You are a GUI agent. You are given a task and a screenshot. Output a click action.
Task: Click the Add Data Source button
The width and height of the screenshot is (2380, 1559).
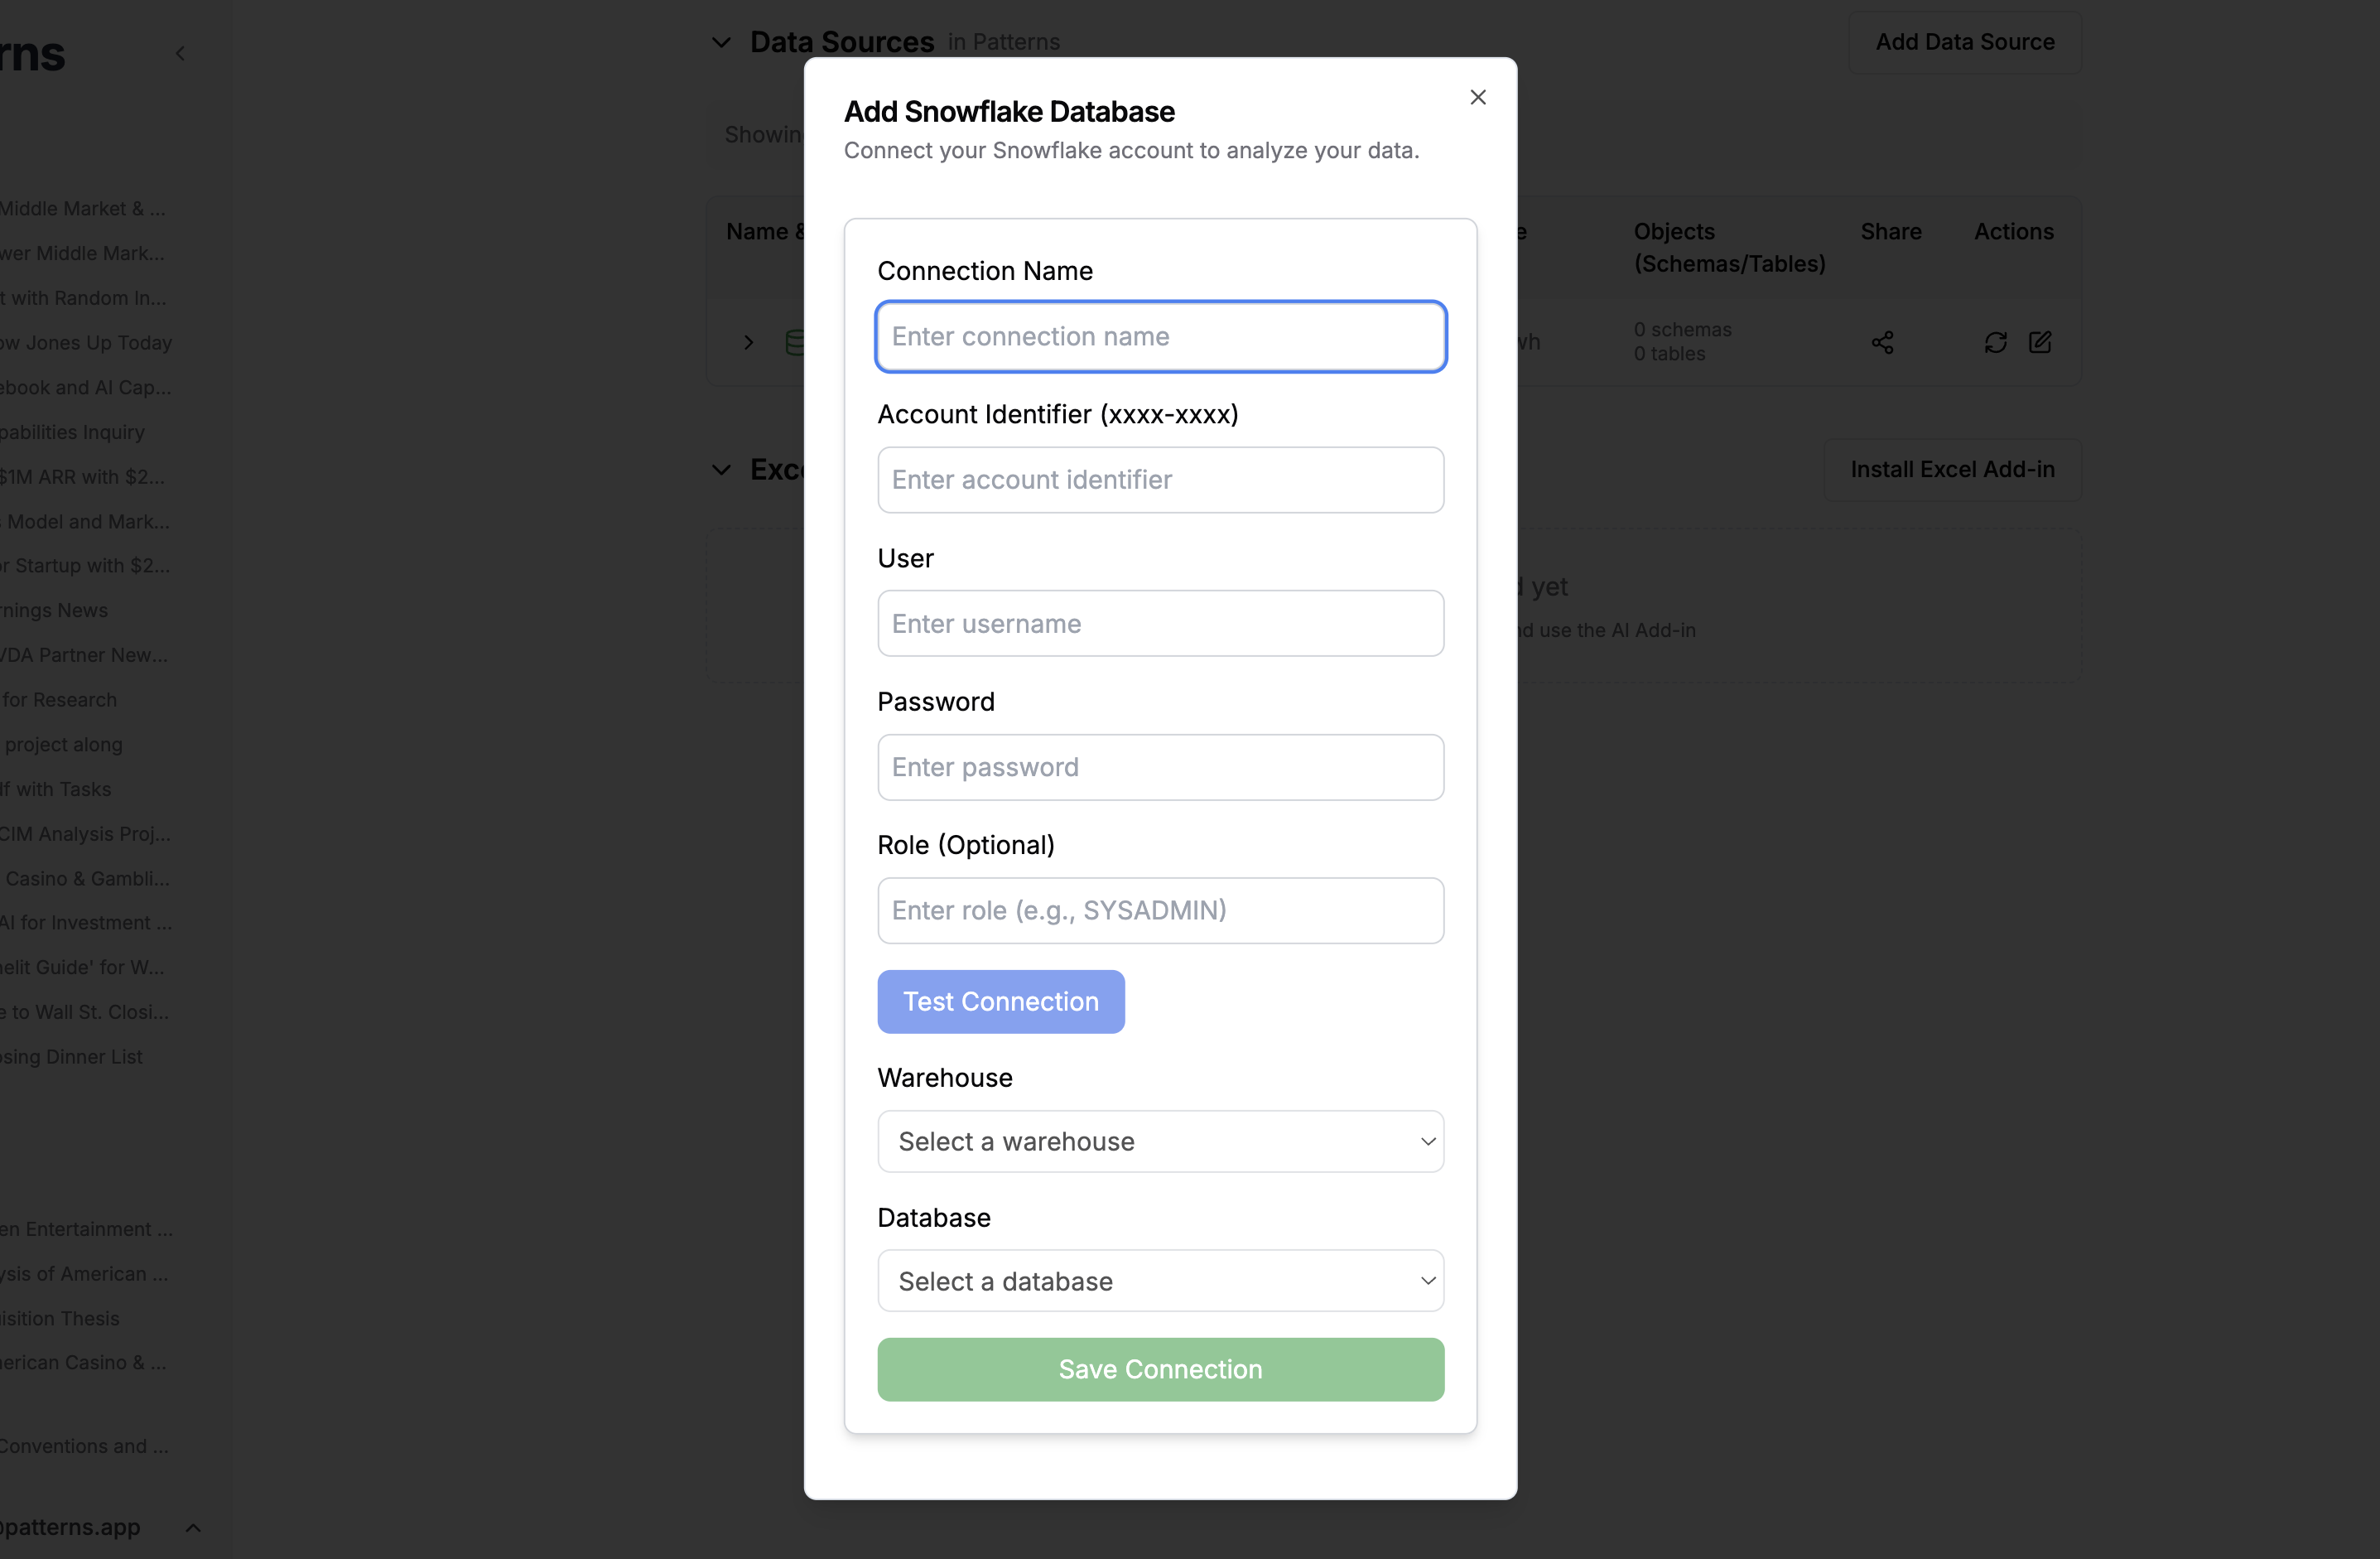tap(1964, 42)
